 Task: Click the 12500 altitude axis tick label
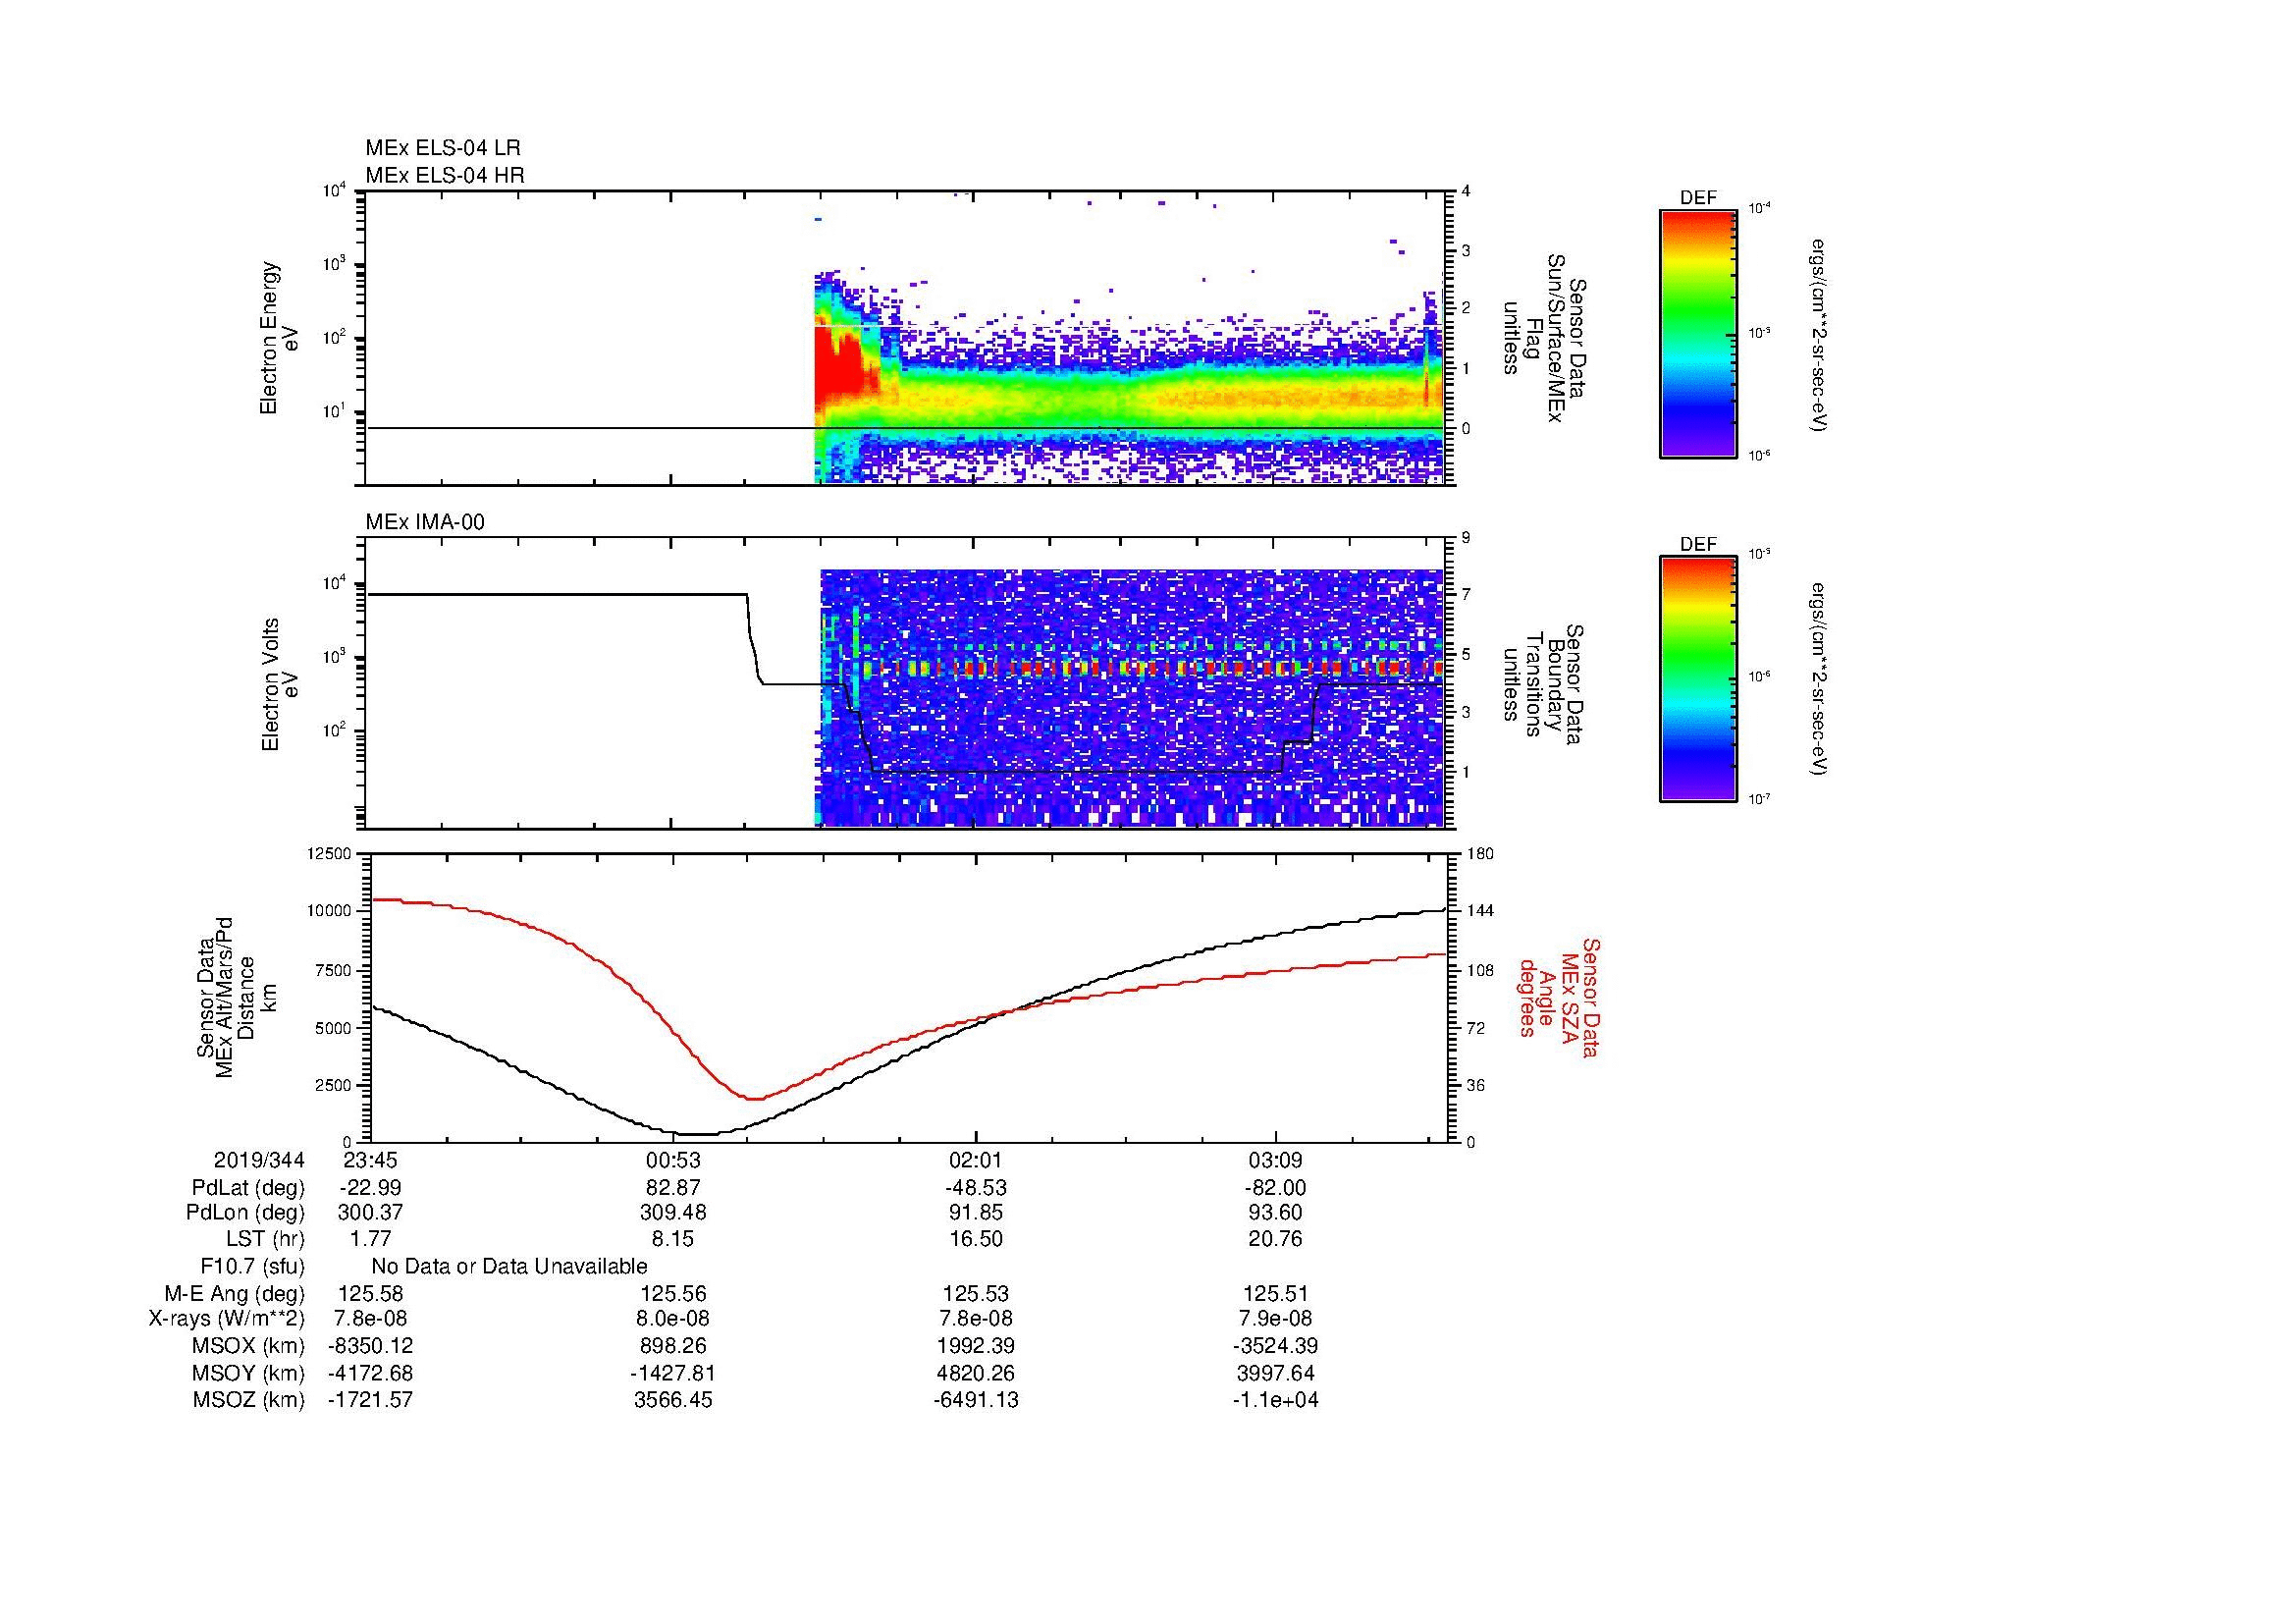point(329,853)
